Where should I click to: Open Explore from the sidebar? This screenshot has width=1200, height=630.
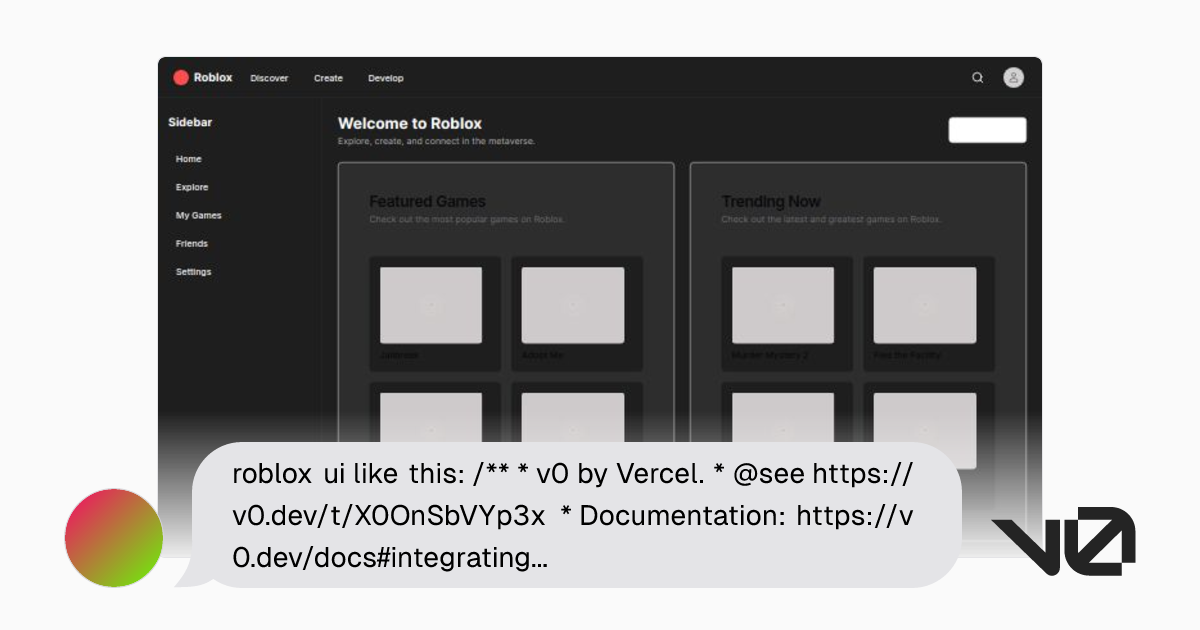coord(191,187)
